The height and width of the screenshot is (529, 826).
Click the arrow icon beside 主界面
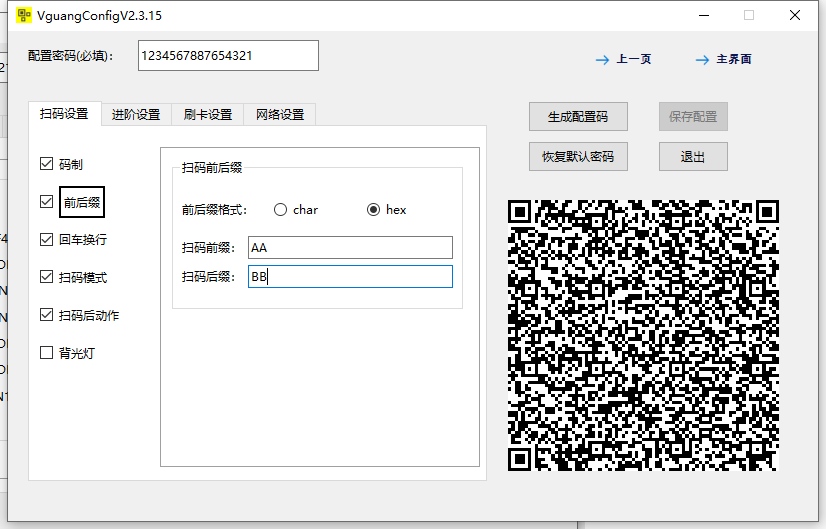tap(702, 60)
